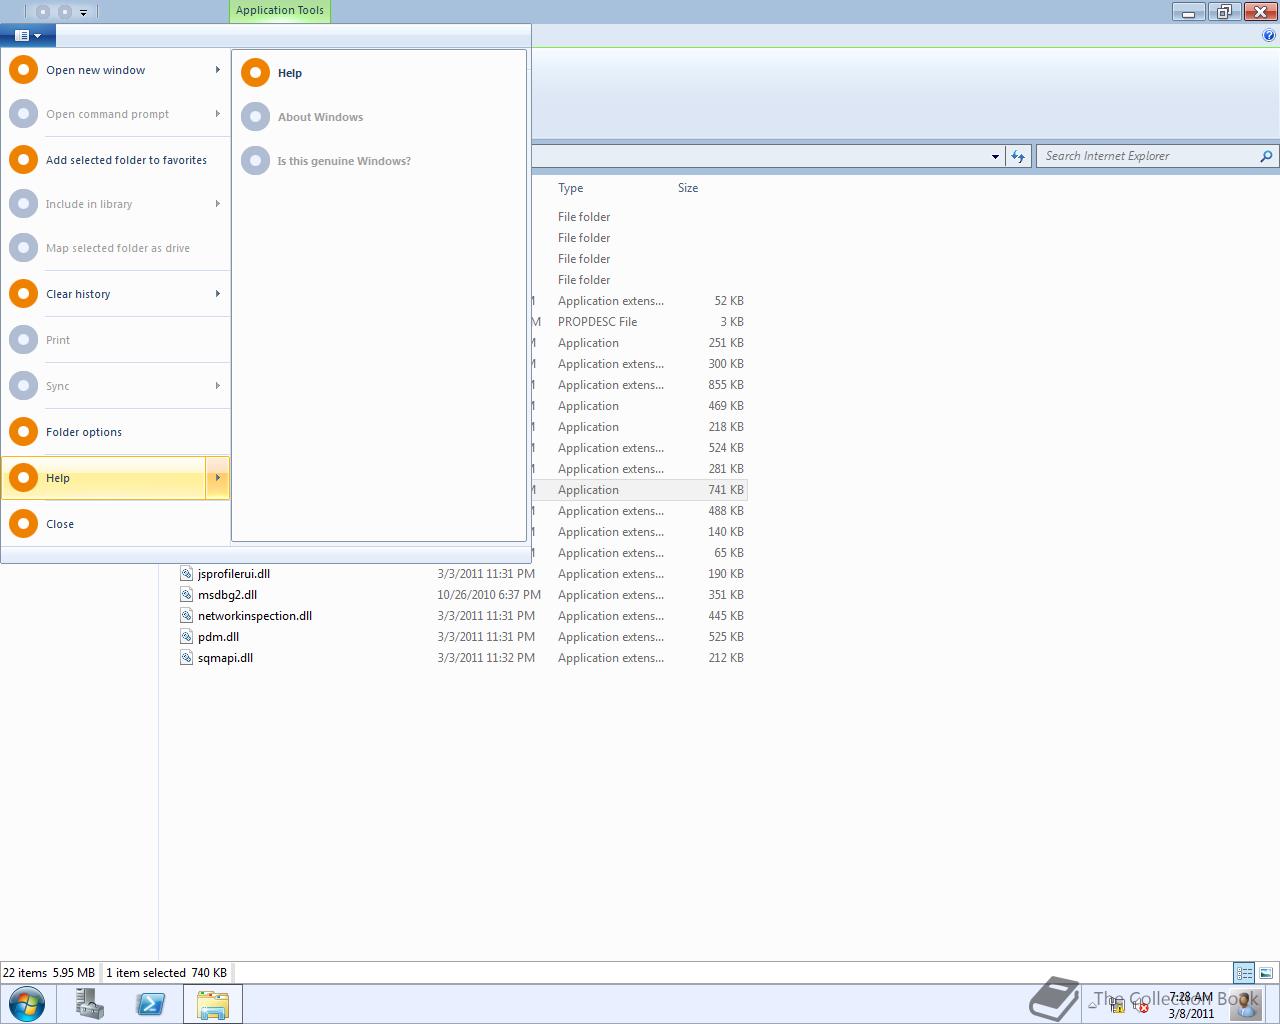This screenshot has height=1024, width=1280.
Task: Click the 10/26/2010 6:37 PM date
Action: click(x=489, y=595)
